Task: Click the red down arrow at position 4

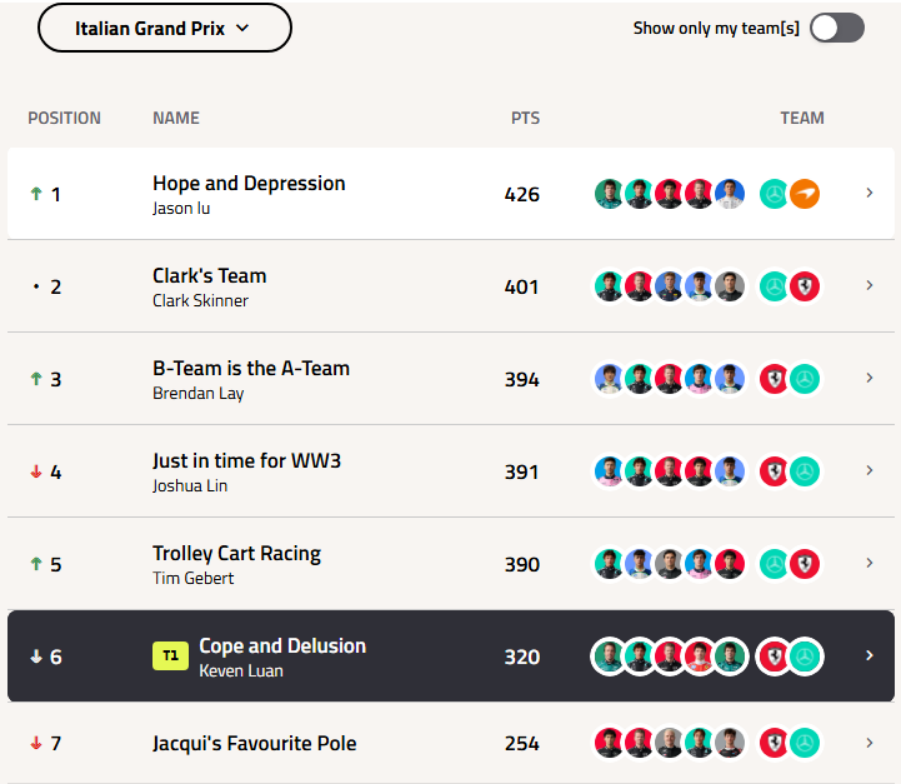Action: pyautogui.click(x=36, y=472)
